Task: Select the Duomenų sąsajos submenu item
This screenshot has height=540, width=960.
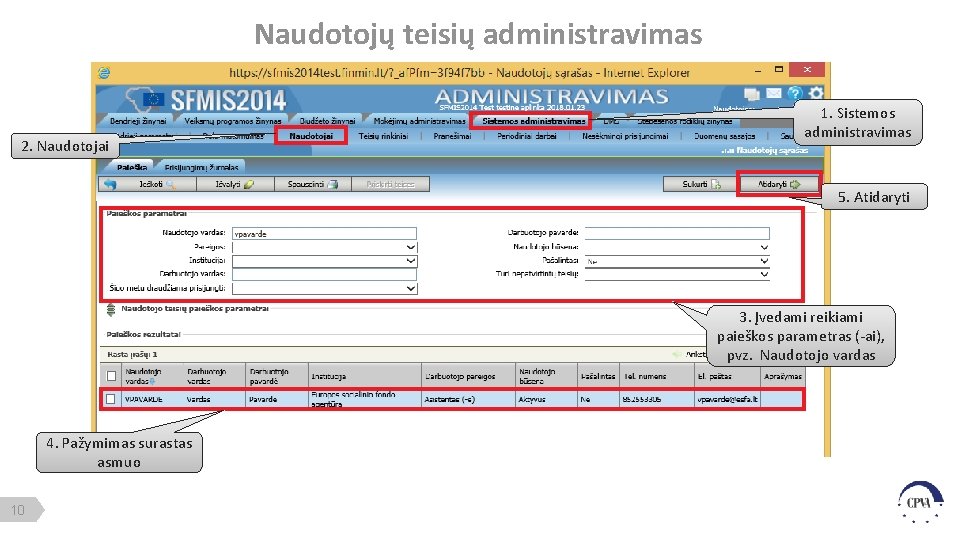Action: (x=724, y=136)
